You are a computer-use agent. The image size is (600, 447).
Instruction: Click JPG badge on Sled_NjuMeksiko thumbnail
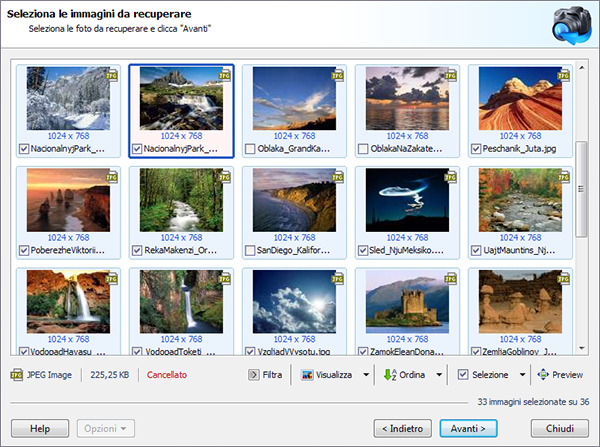point(451,177)
